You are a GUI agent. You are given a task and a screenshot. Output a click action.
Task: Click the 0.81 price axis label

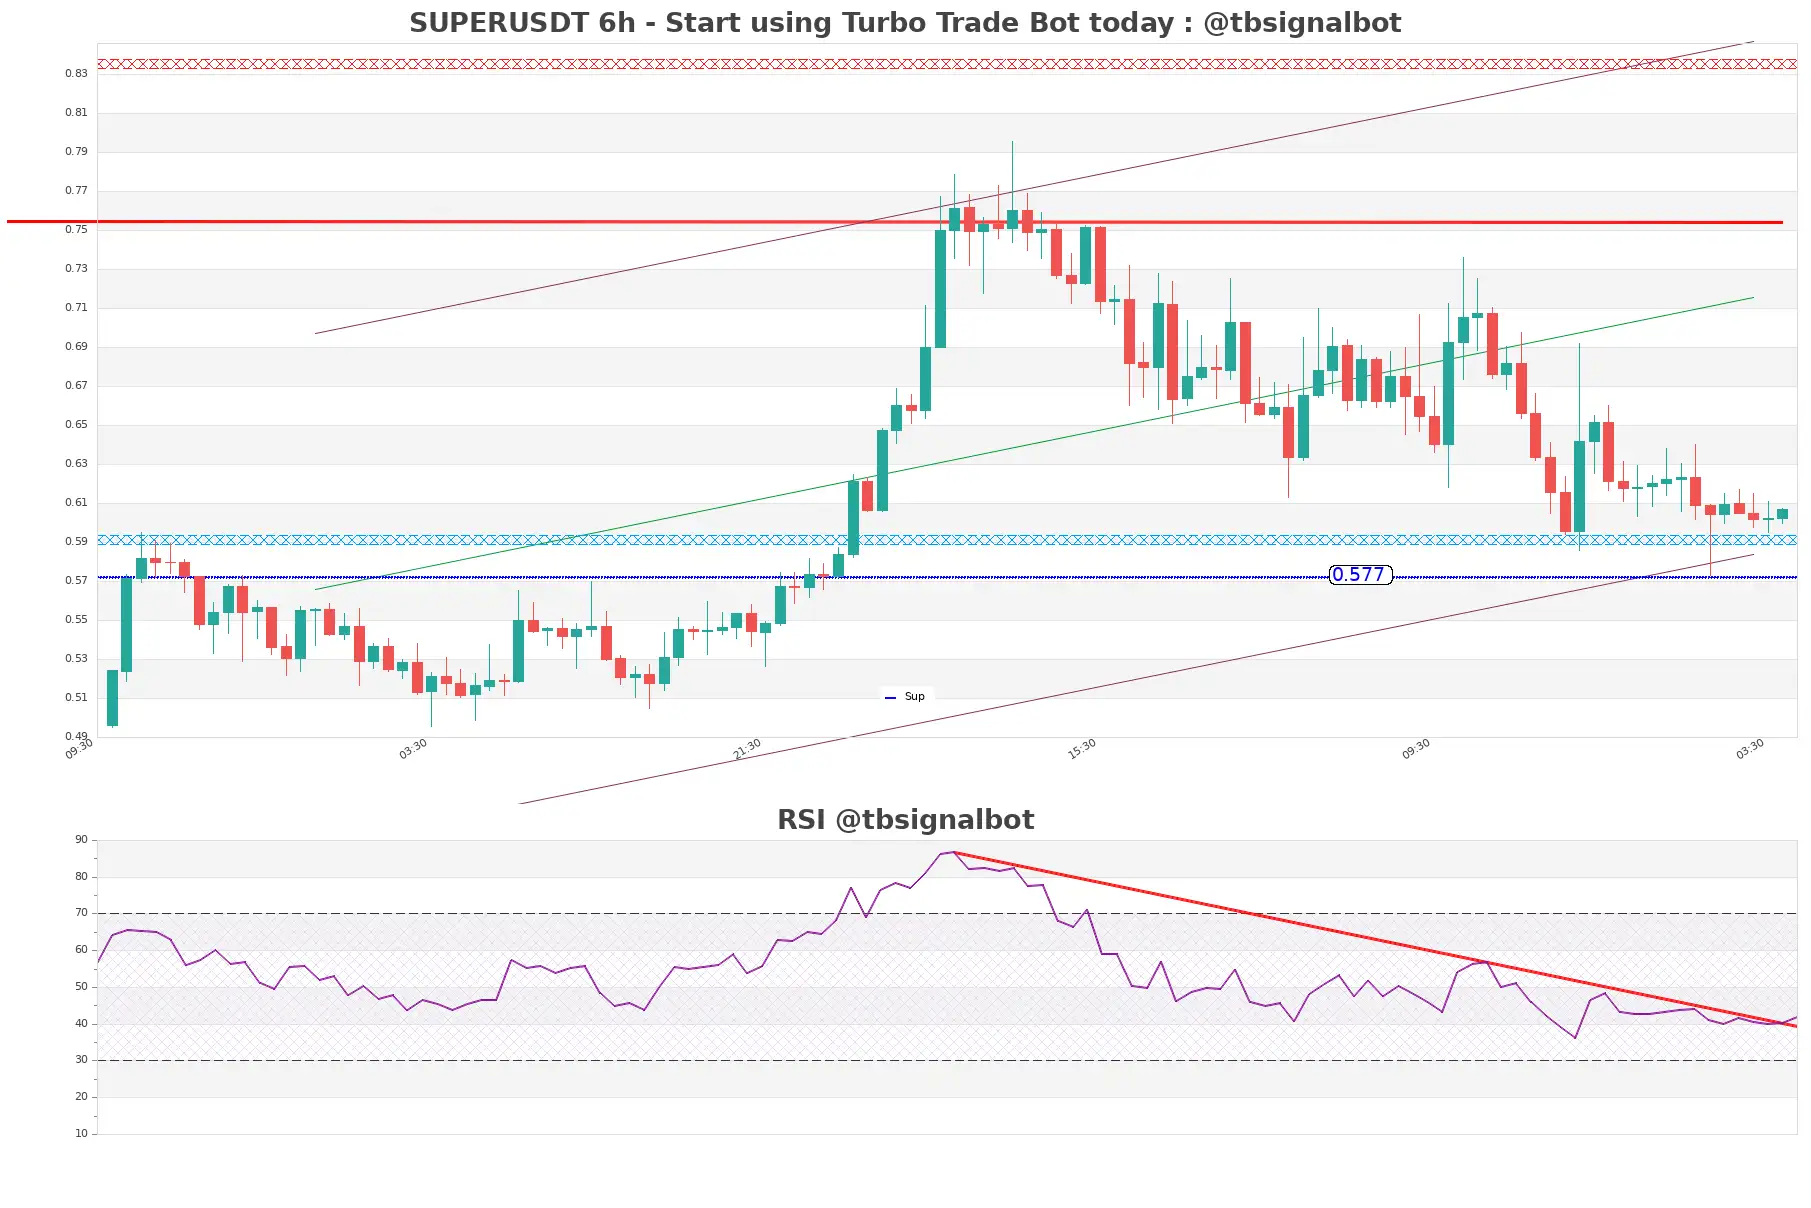(76, 112)
